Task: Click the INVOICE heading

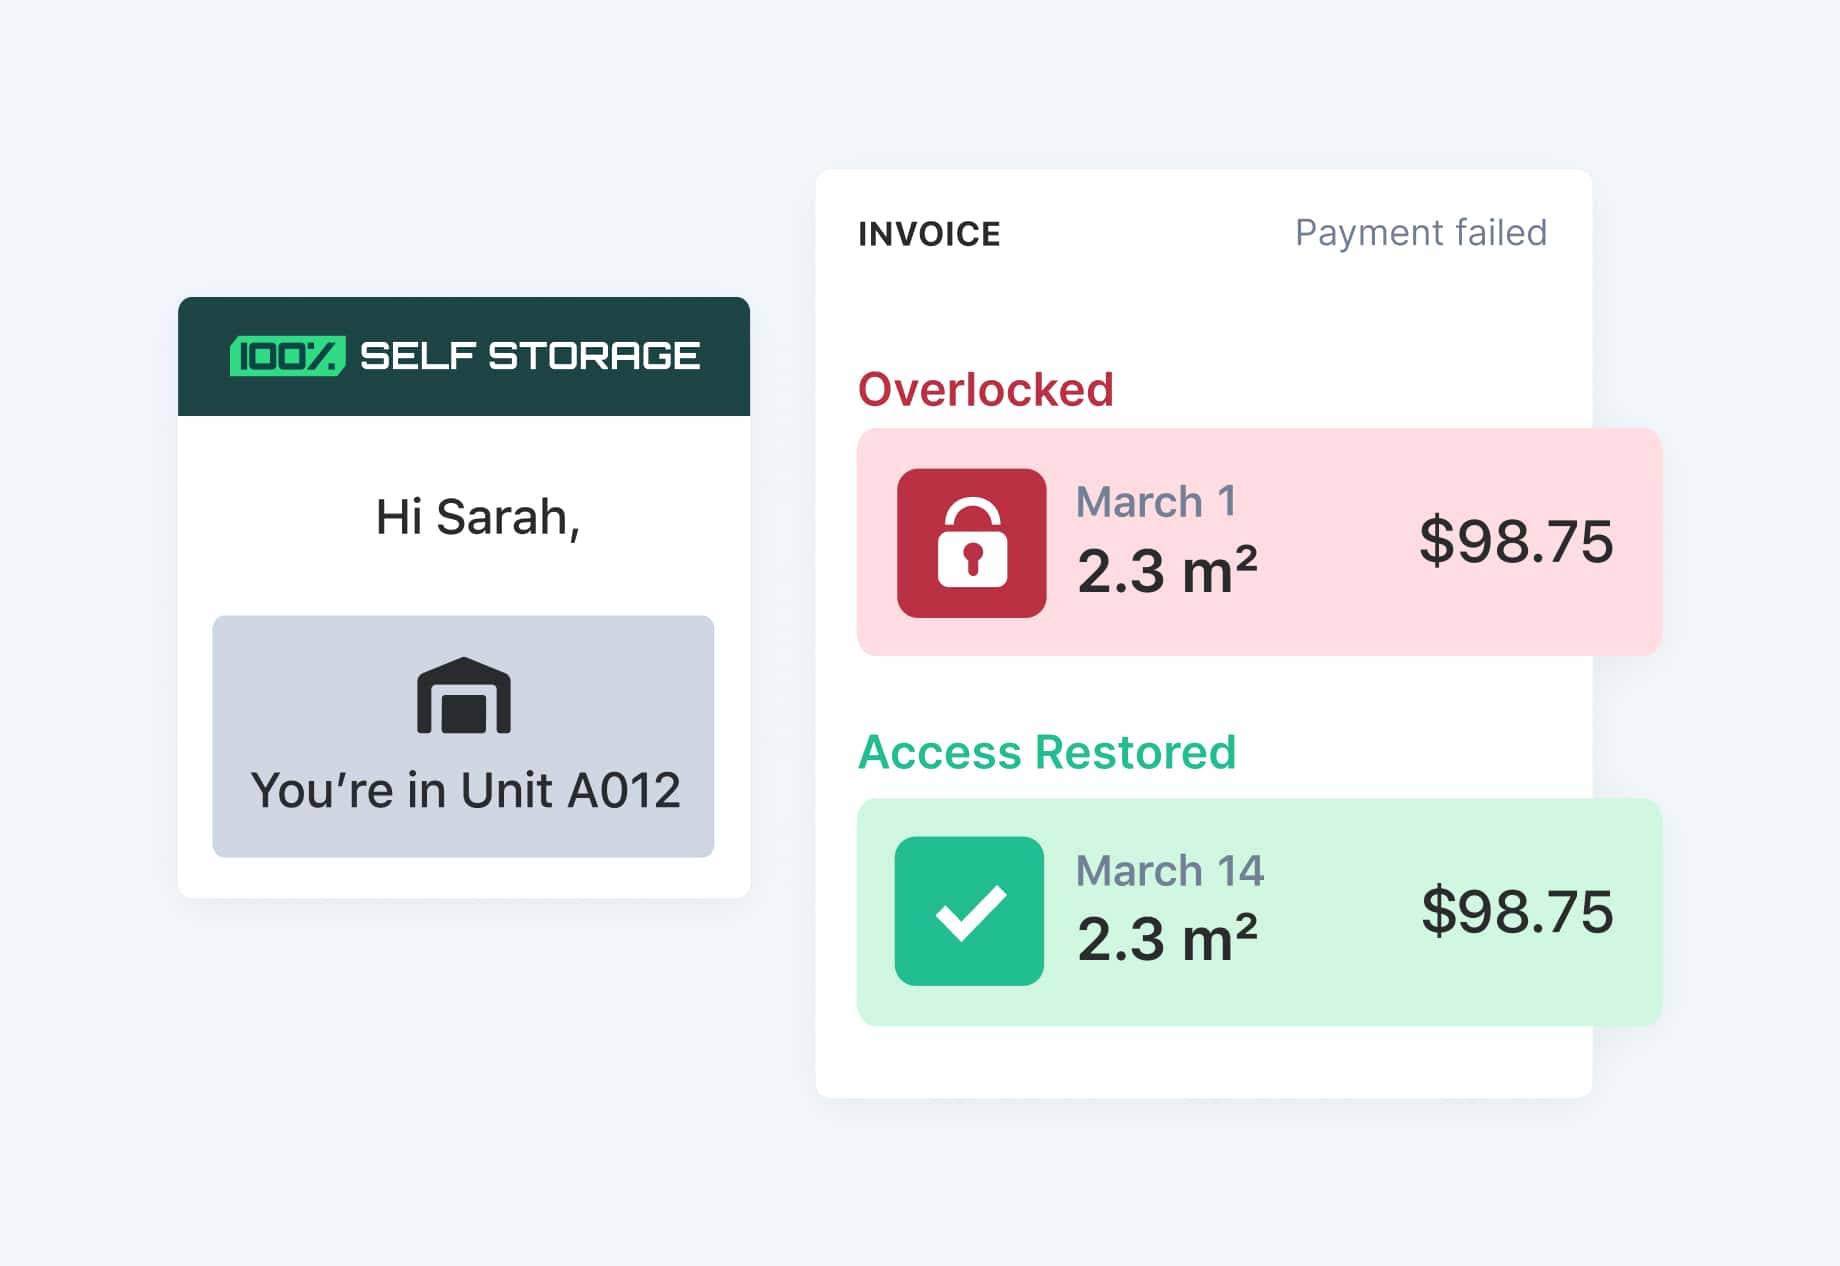Action: tap(929, 234)
